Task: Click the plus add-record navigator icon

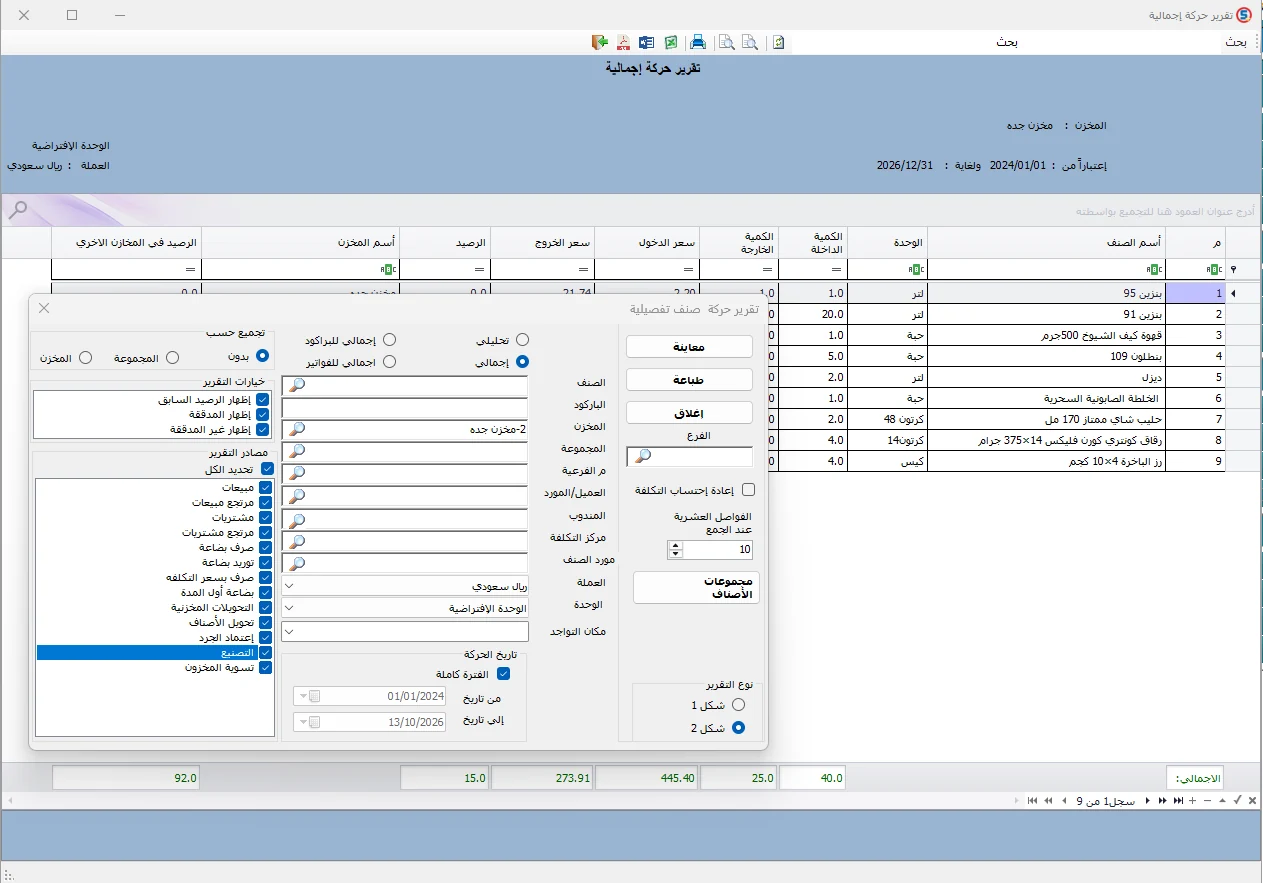Action: 1193,801
